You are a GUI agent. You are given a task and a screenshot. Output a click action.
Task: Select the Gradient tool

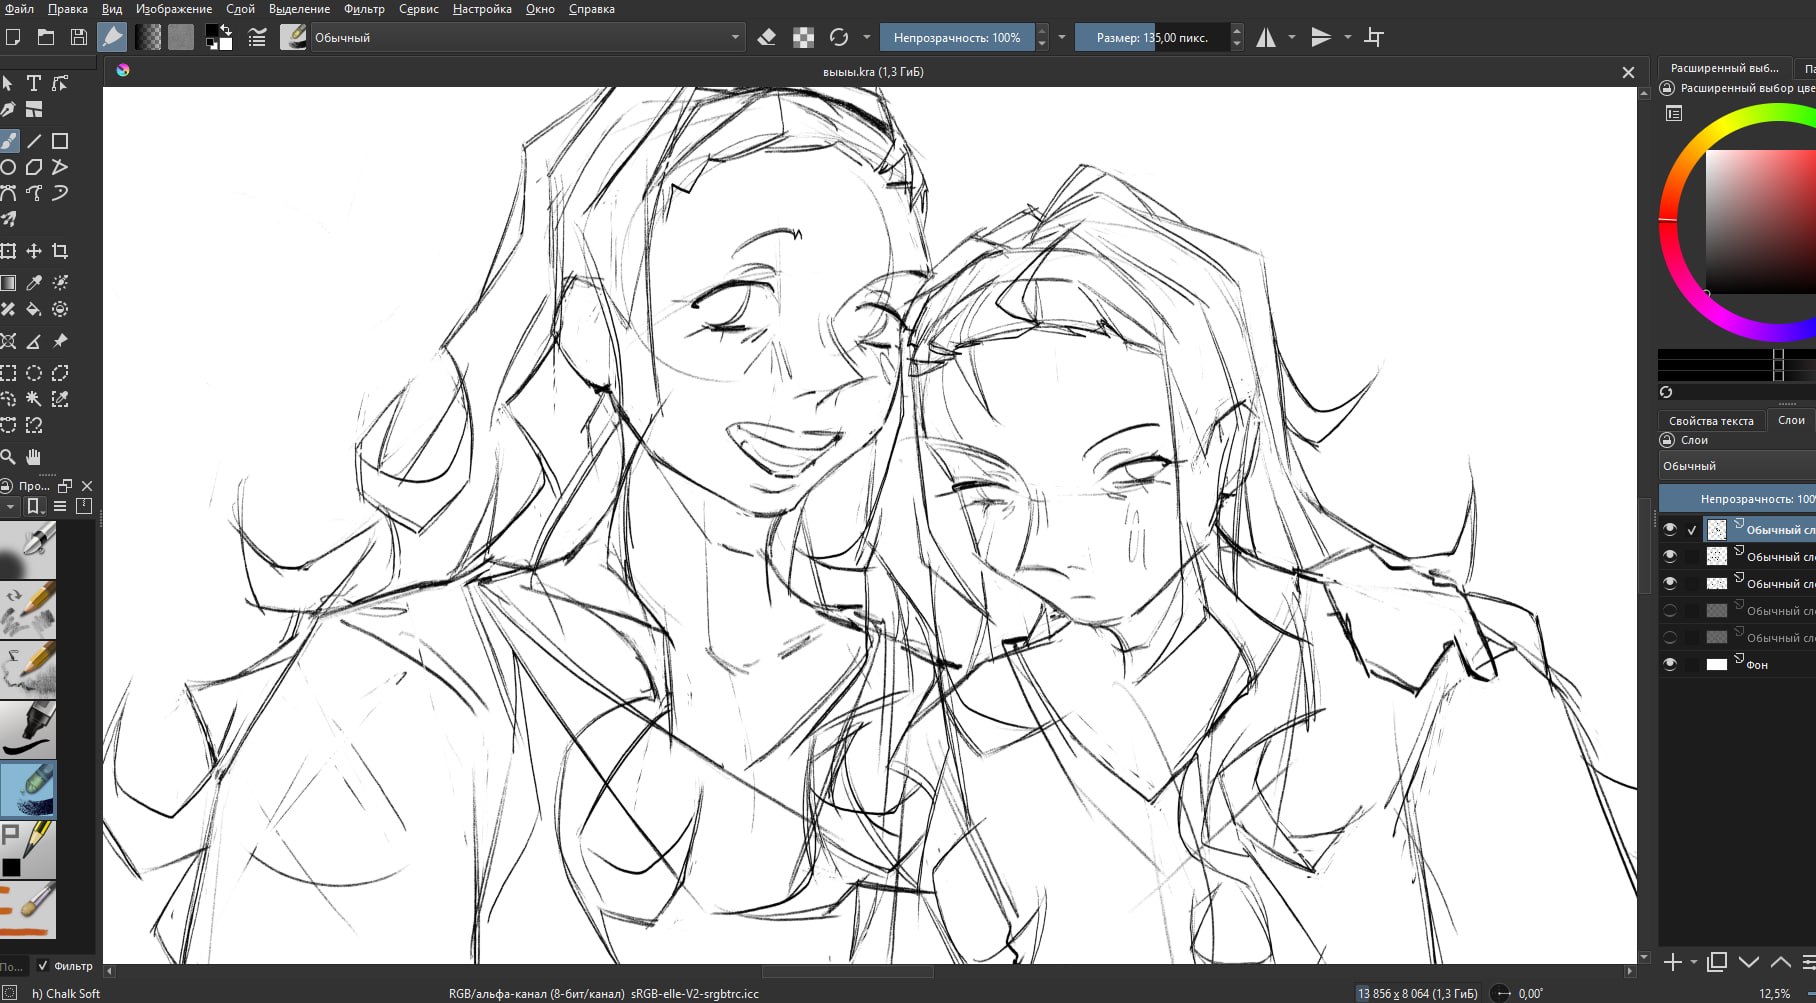[x=9, y=283]
